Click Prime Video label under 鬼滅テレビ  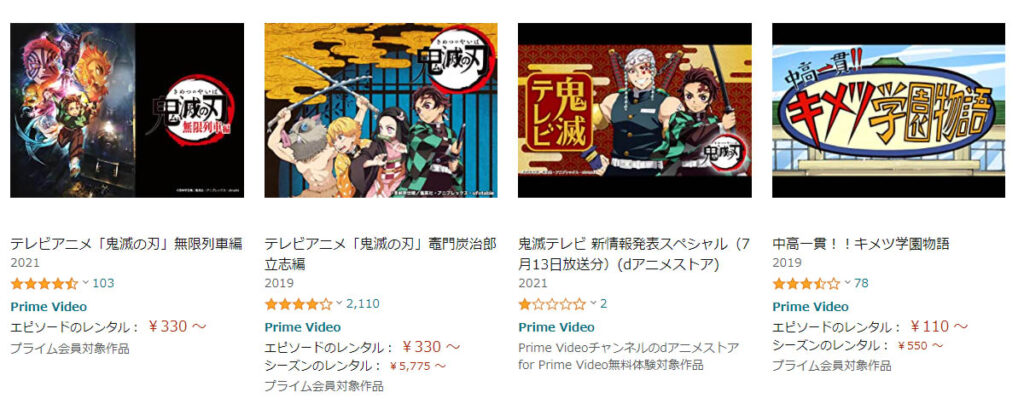[x=556, y=327]
